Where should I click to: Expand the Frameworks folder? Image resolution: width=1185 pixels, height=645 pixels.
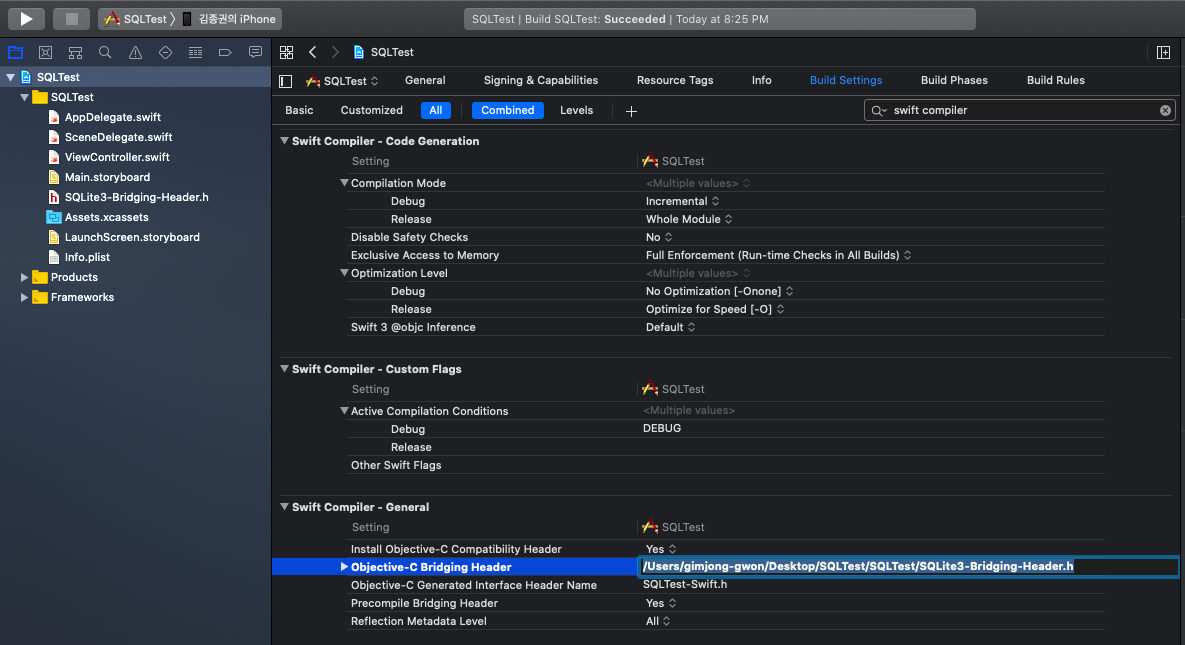[24, 297]
